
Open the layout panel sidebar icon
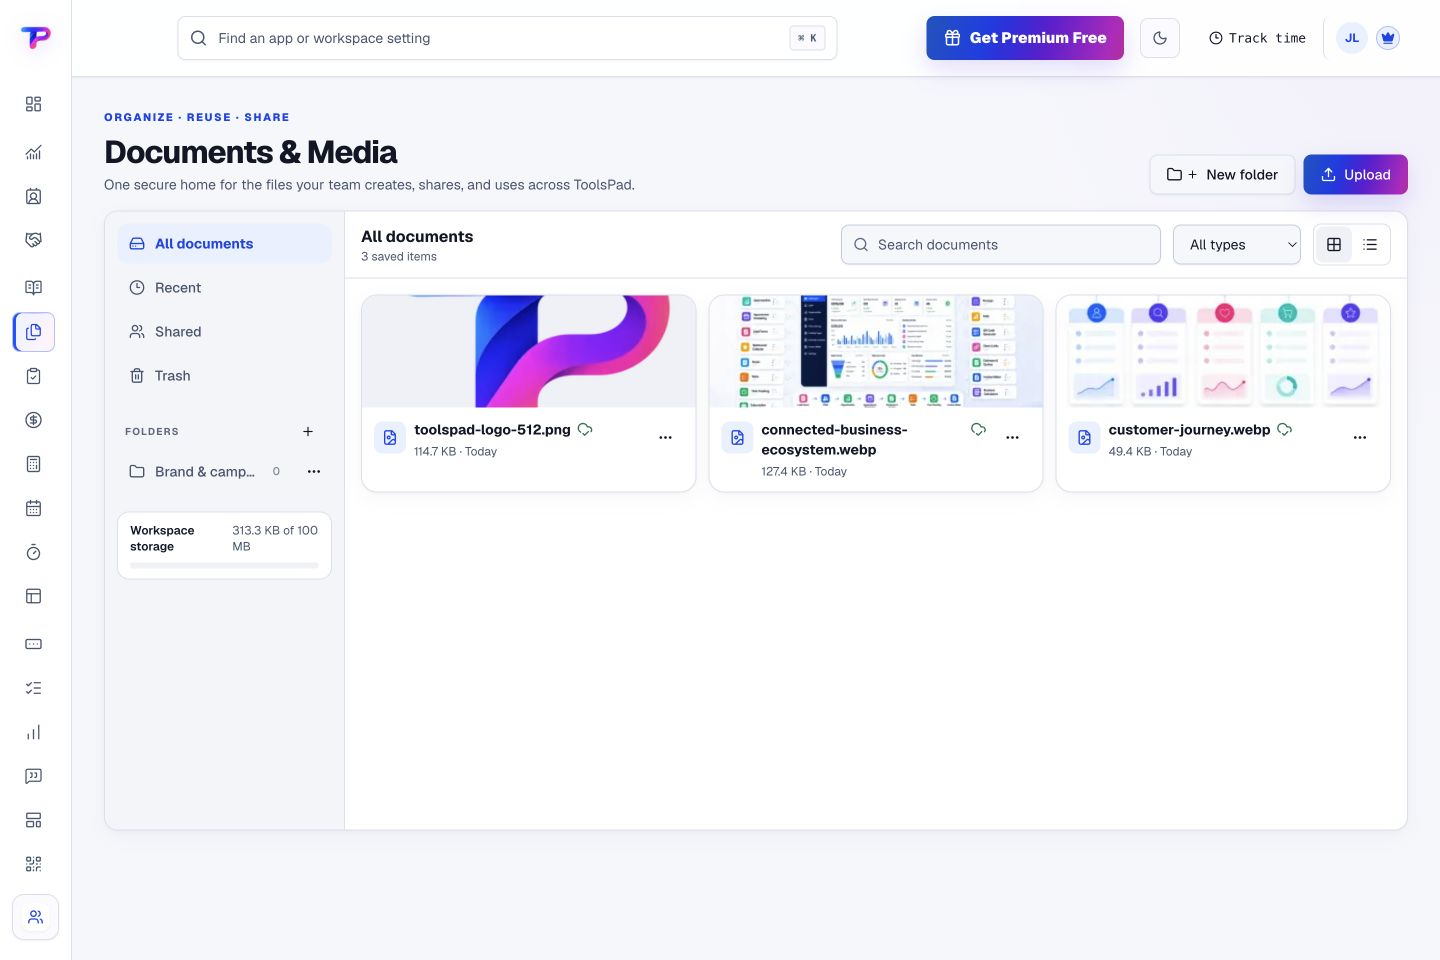tap(33, 596)
